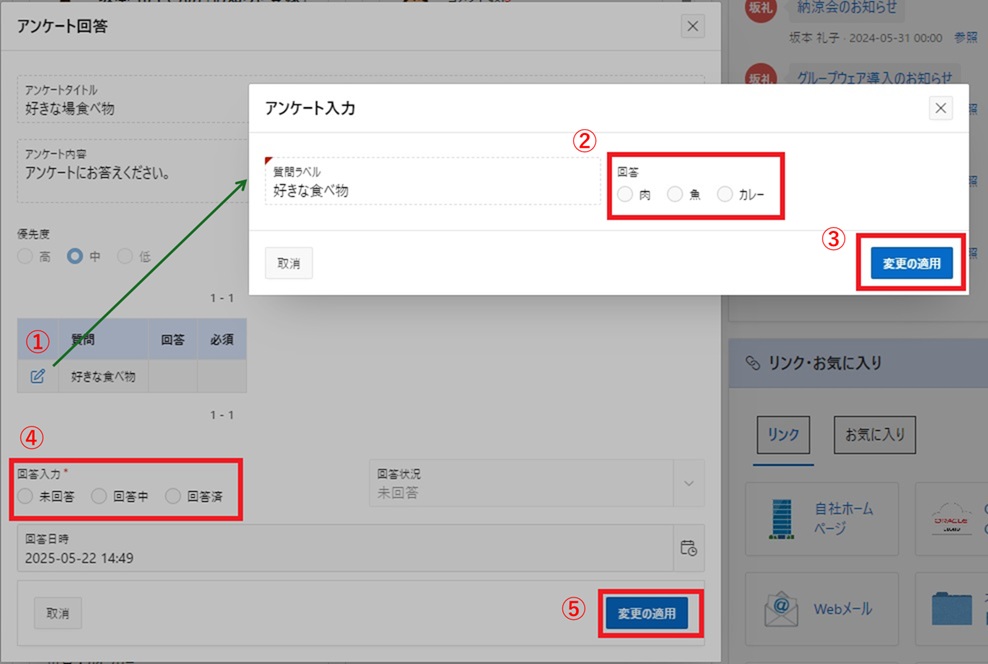
Task: Click the 回答日時 date input field
Action: (345, 548)
